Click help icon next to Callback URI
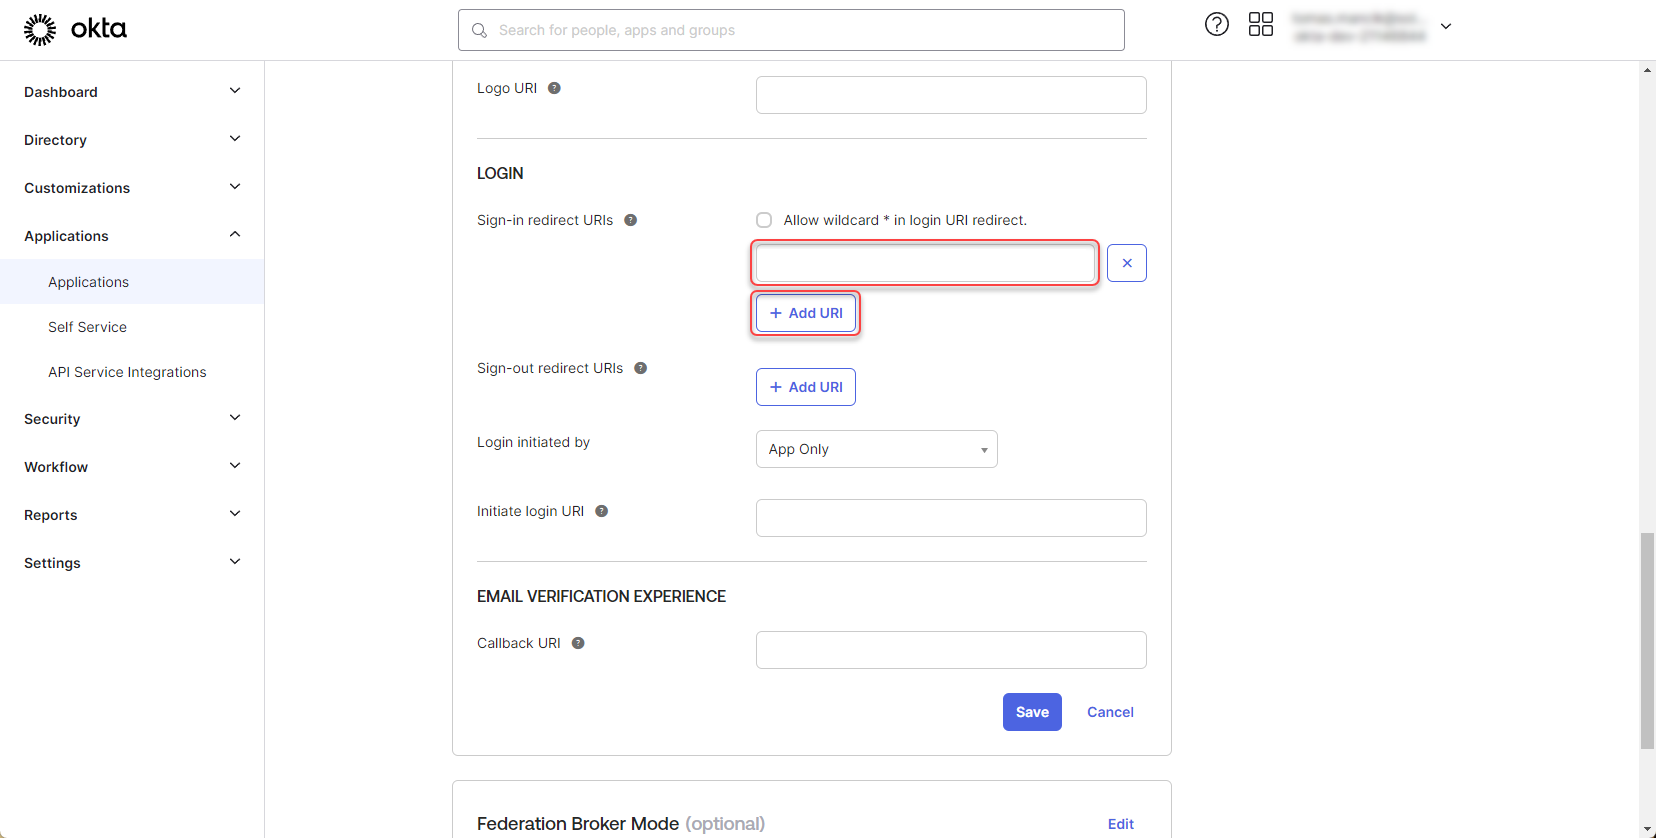Viewport: 1656px width, 838px height. pos(578,643)
